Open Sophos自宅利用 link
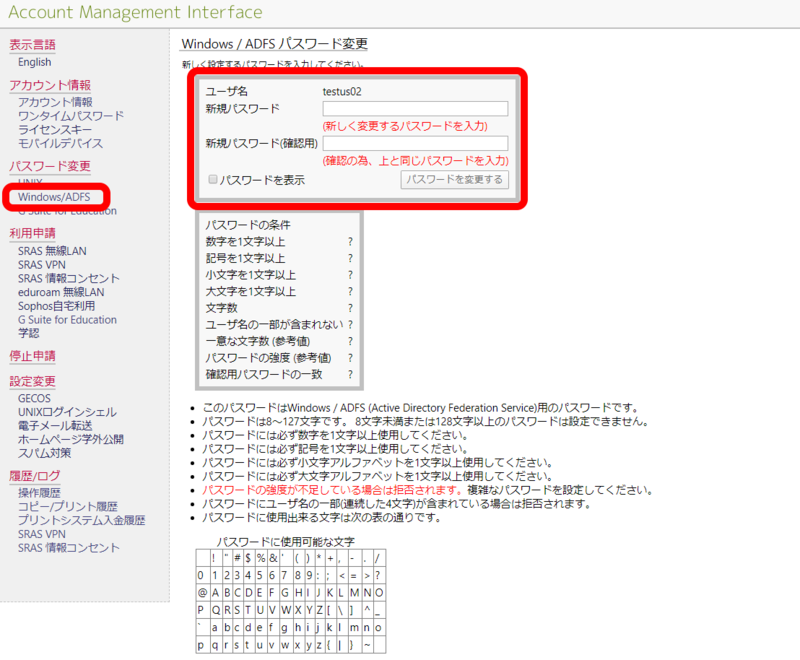The height and width of the screenshot is (660, 800). click(56, 306)
